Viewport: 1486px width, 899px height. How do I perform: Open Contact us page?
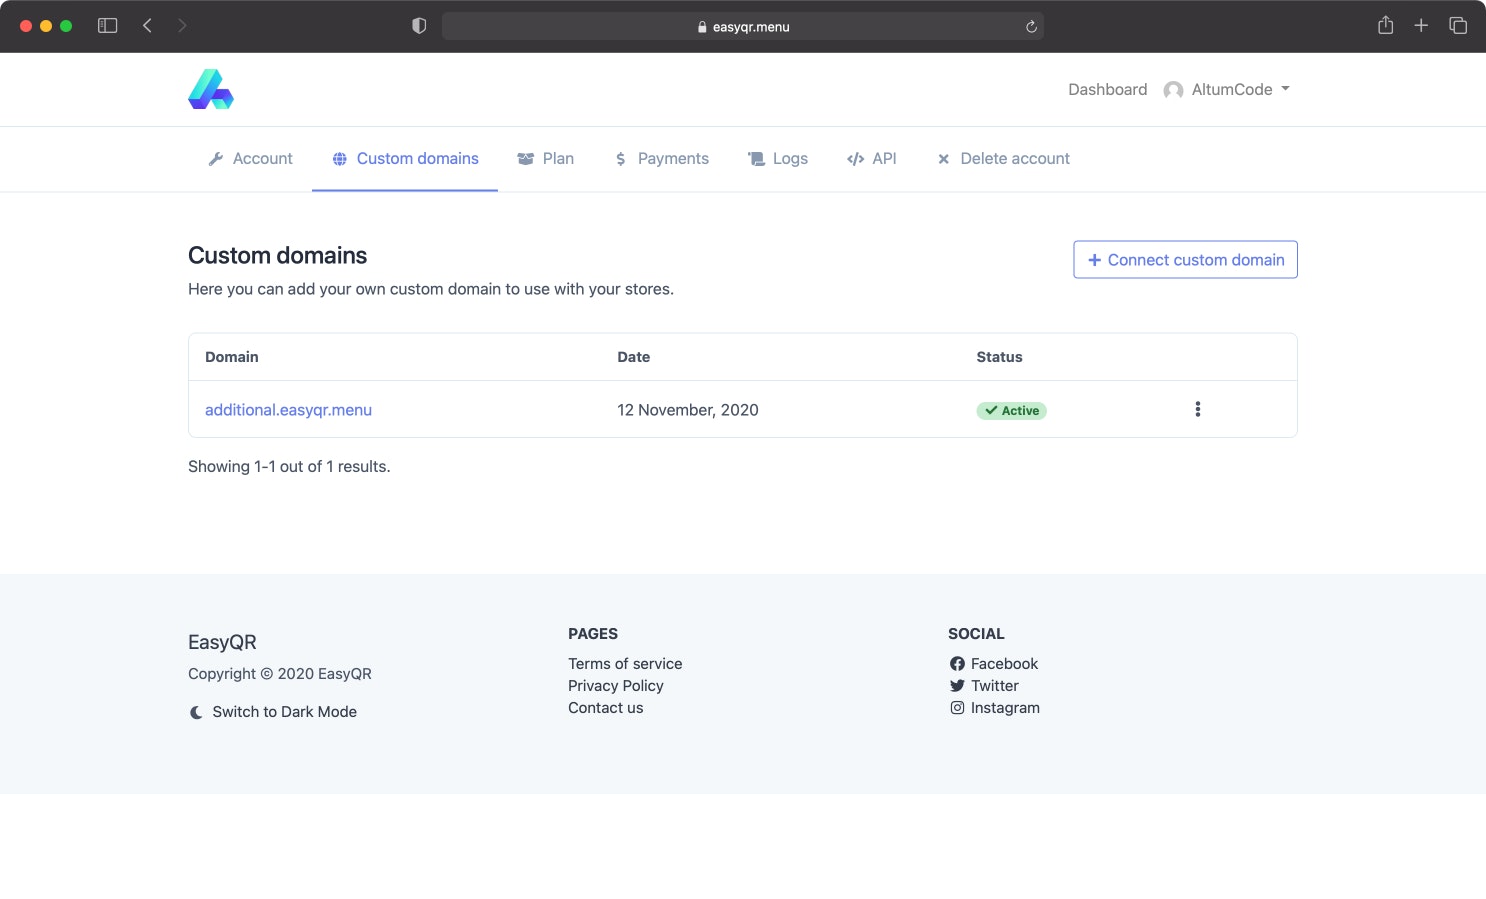605,708
